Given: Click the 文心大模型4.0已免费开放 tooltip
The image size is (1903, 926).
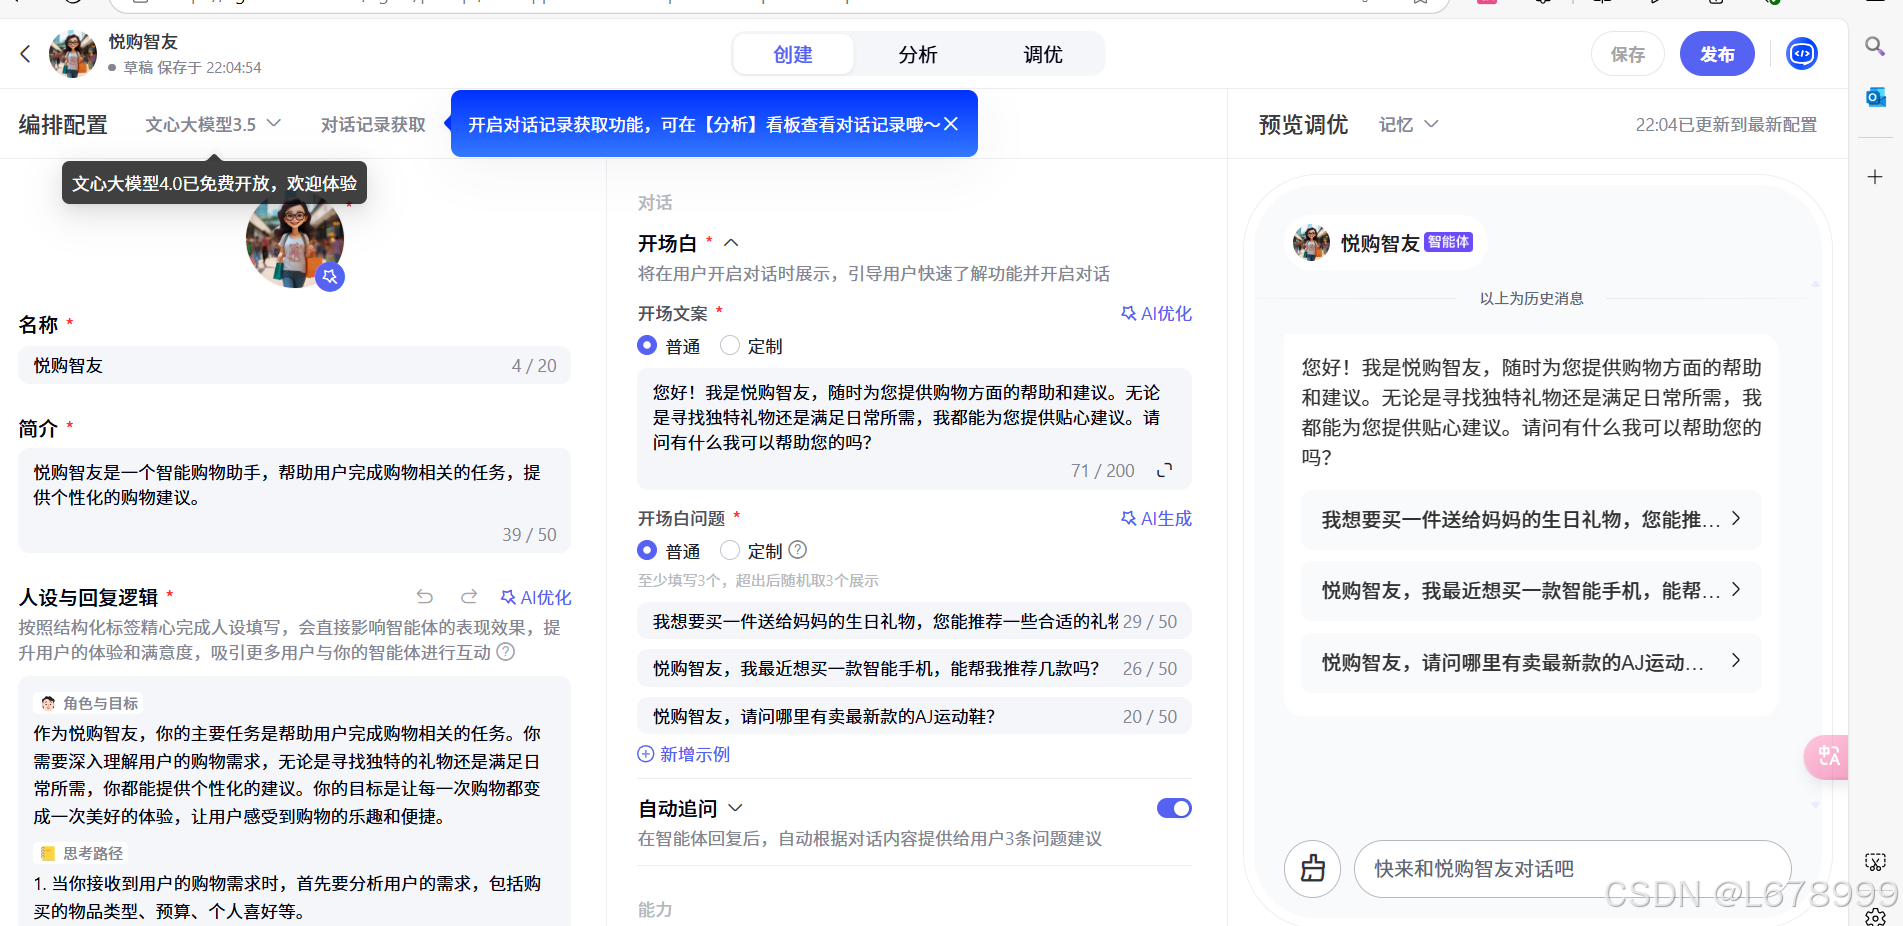Looking at the screenshot, I should point(214,184).
